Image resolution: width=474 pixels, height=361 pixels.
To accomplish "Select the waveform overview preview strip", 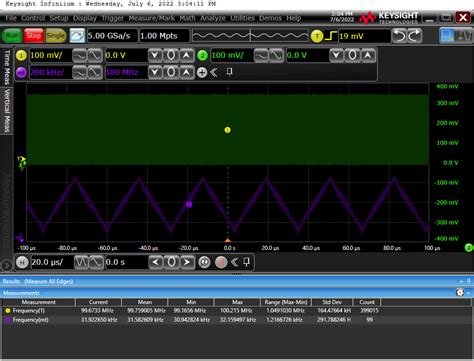I will pos(250,36).
